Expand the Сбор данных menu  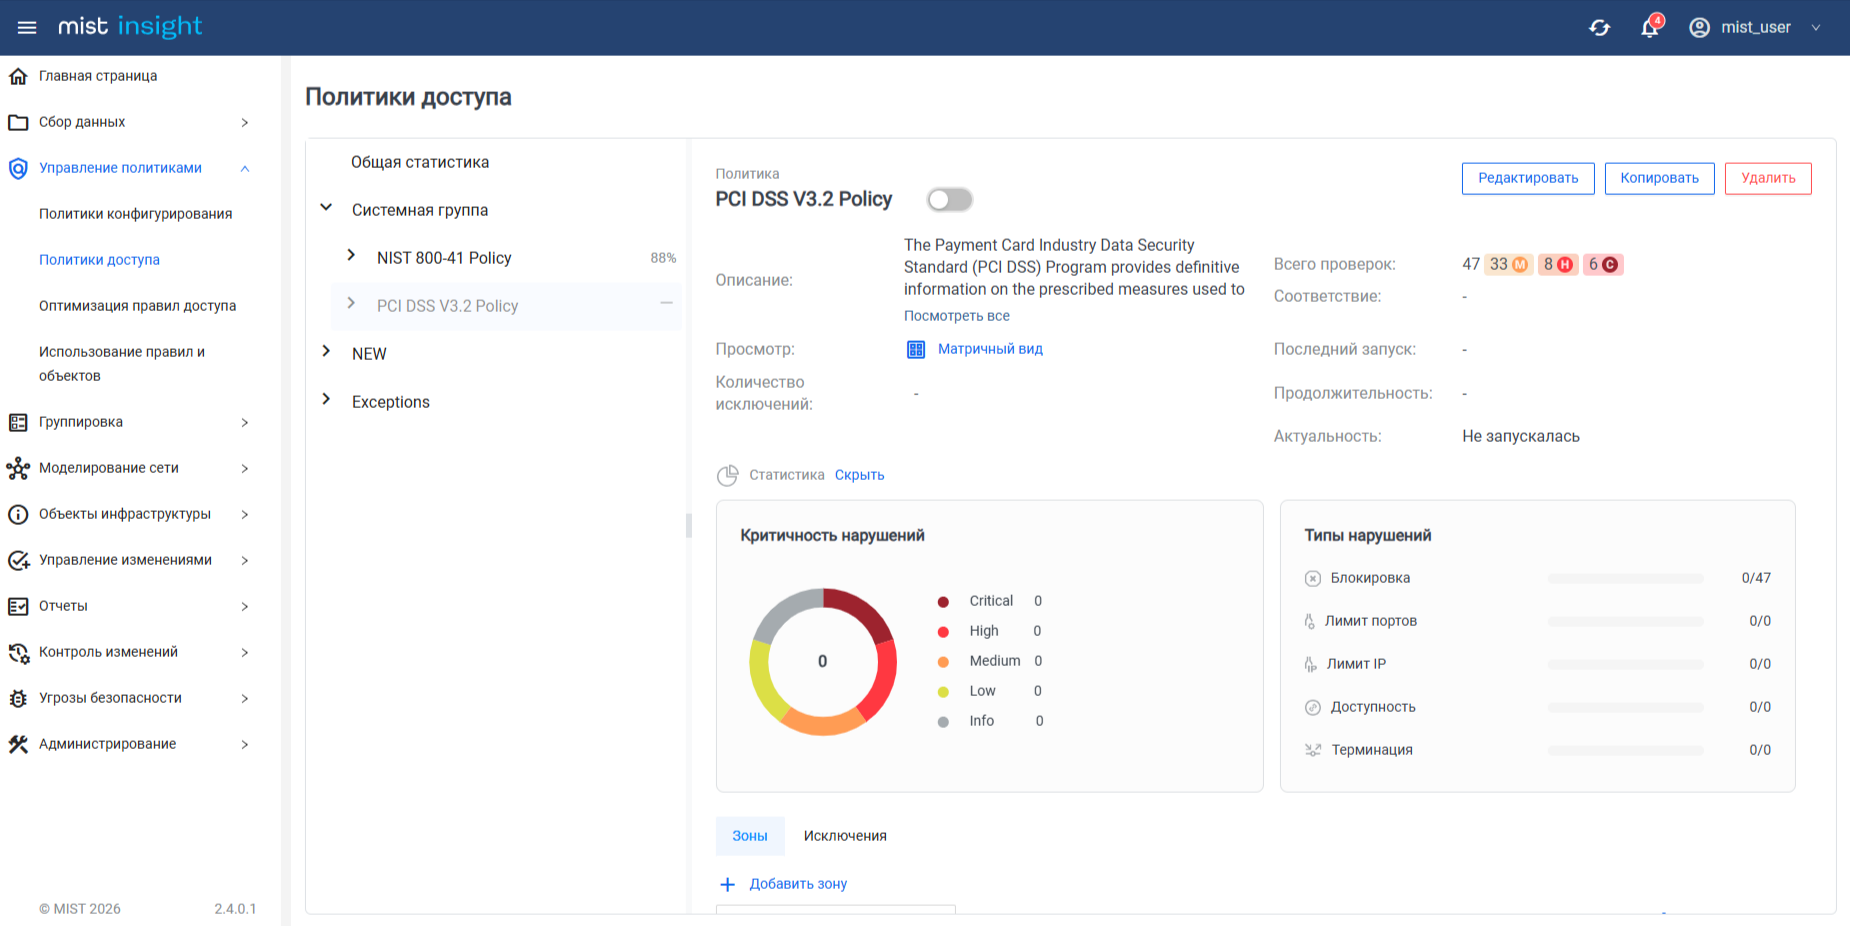point(245,122)
